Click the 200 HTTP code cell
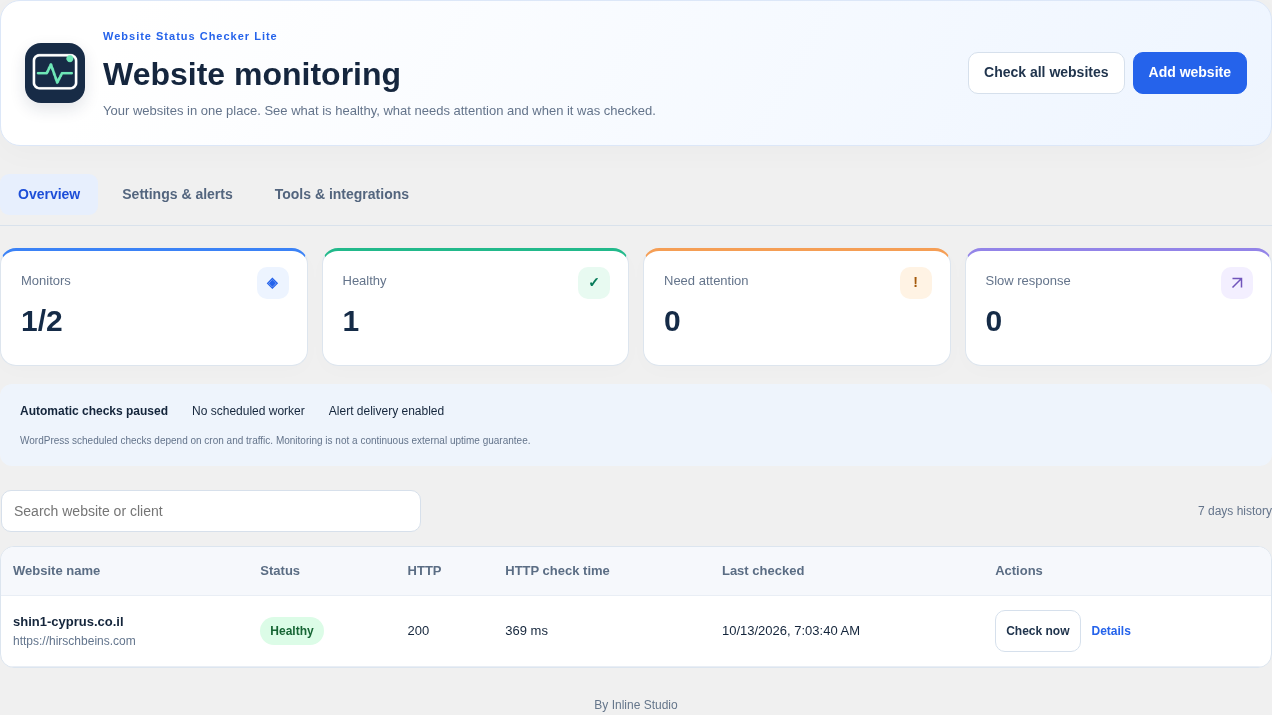The width and height of the screenshot is (1272, 715). click(x=418, y=631)
